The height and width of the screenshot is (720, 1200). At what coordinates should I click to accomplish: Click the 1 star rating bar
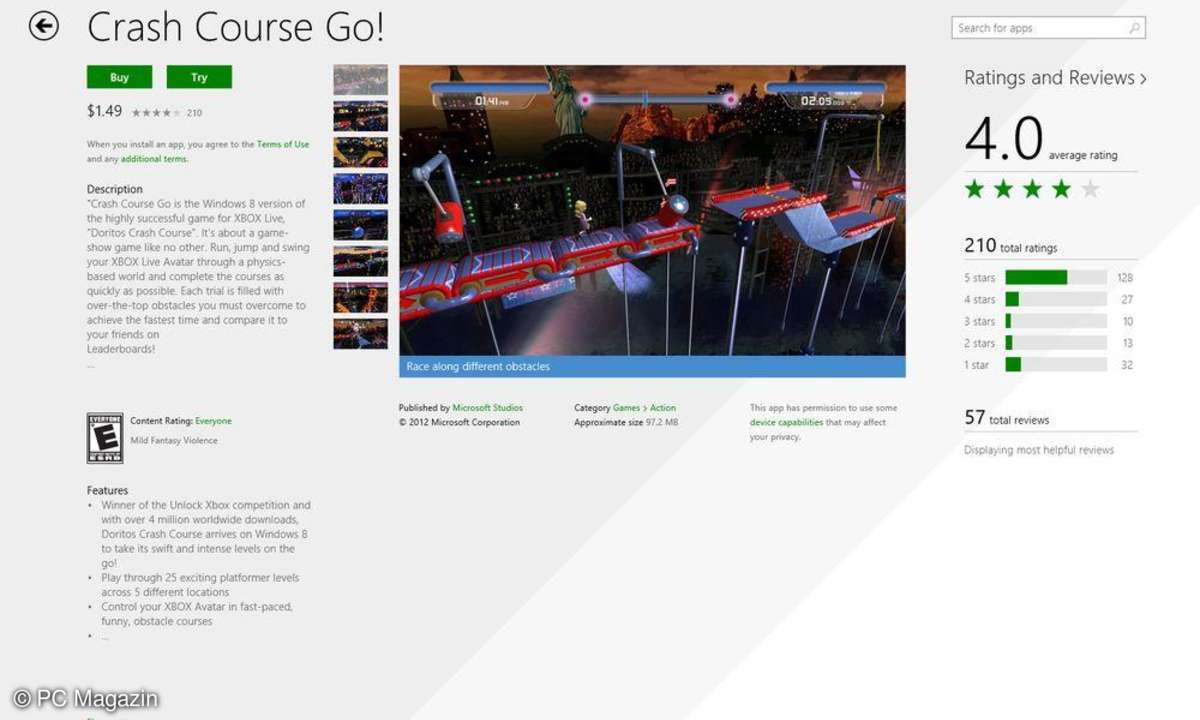coord(1056,365)
